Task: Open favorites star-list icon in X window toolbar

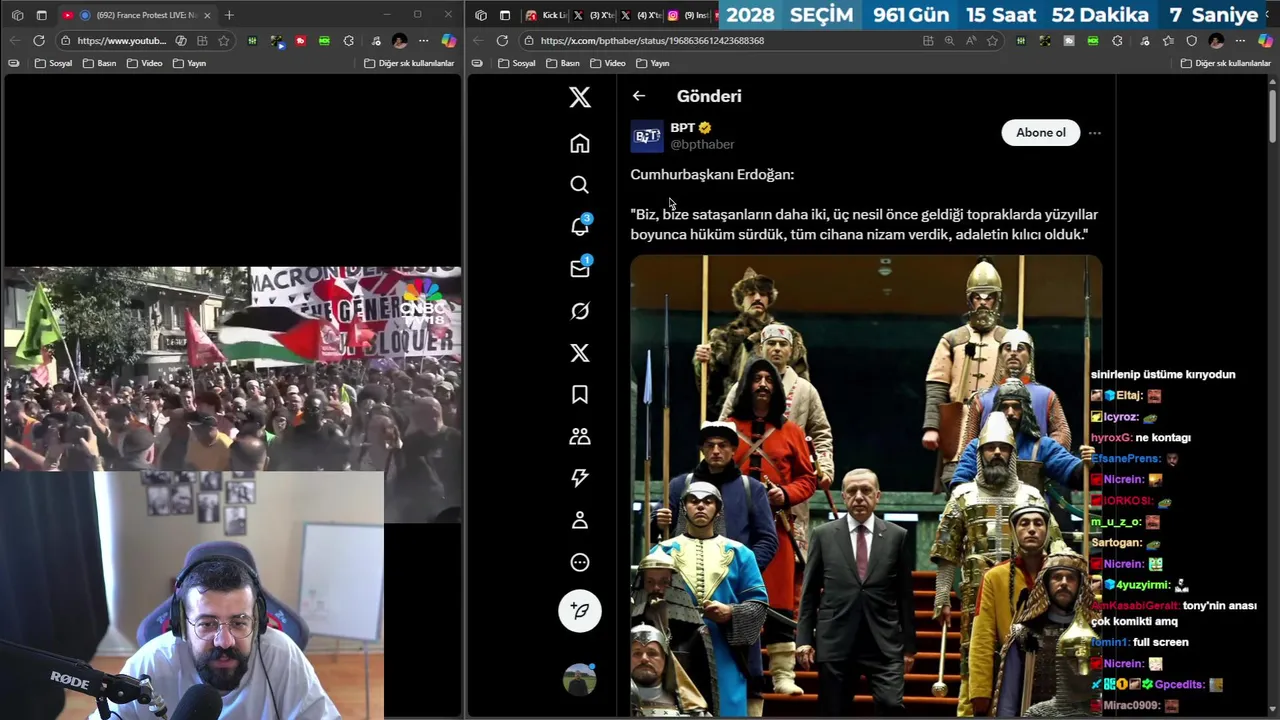Action: 1168,41
